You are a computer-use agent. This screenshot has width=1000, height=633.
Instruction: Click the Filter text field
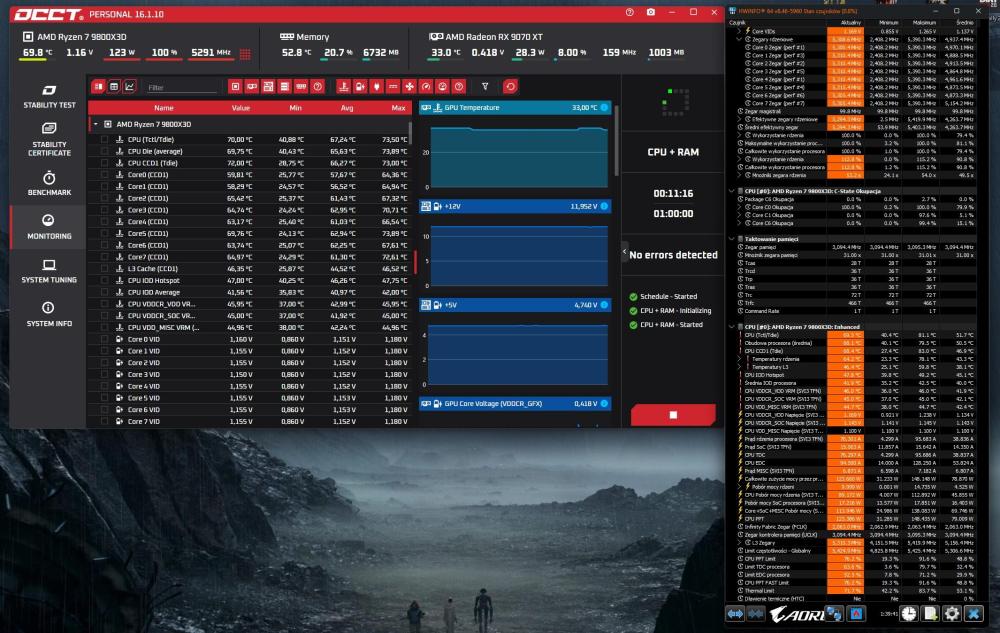[x=182, y=87]
